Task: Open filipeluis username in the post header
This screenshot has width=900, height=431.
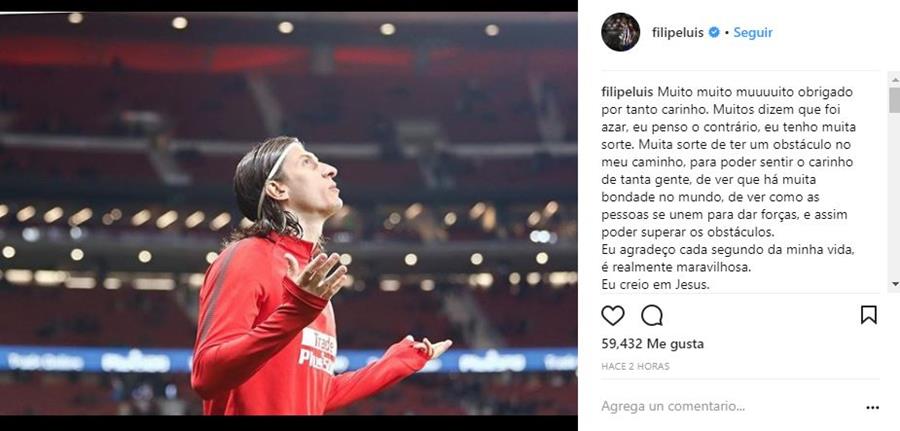Action: coord(678,33)
